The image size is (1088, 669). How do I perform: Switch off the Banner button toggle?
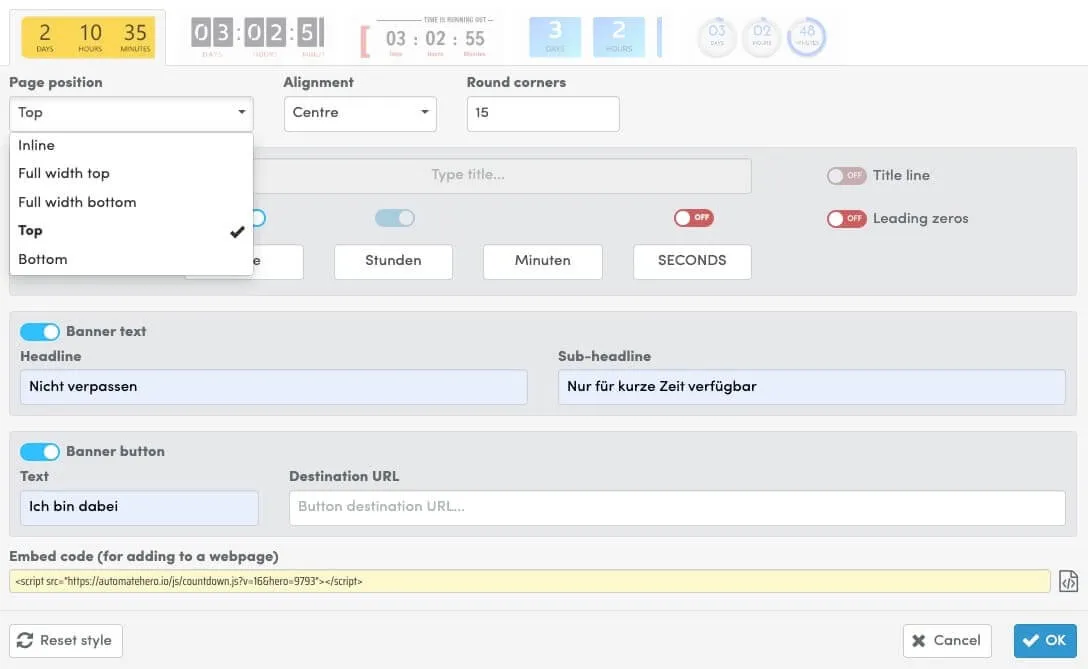pyautogui.click(x=40, y=452)
